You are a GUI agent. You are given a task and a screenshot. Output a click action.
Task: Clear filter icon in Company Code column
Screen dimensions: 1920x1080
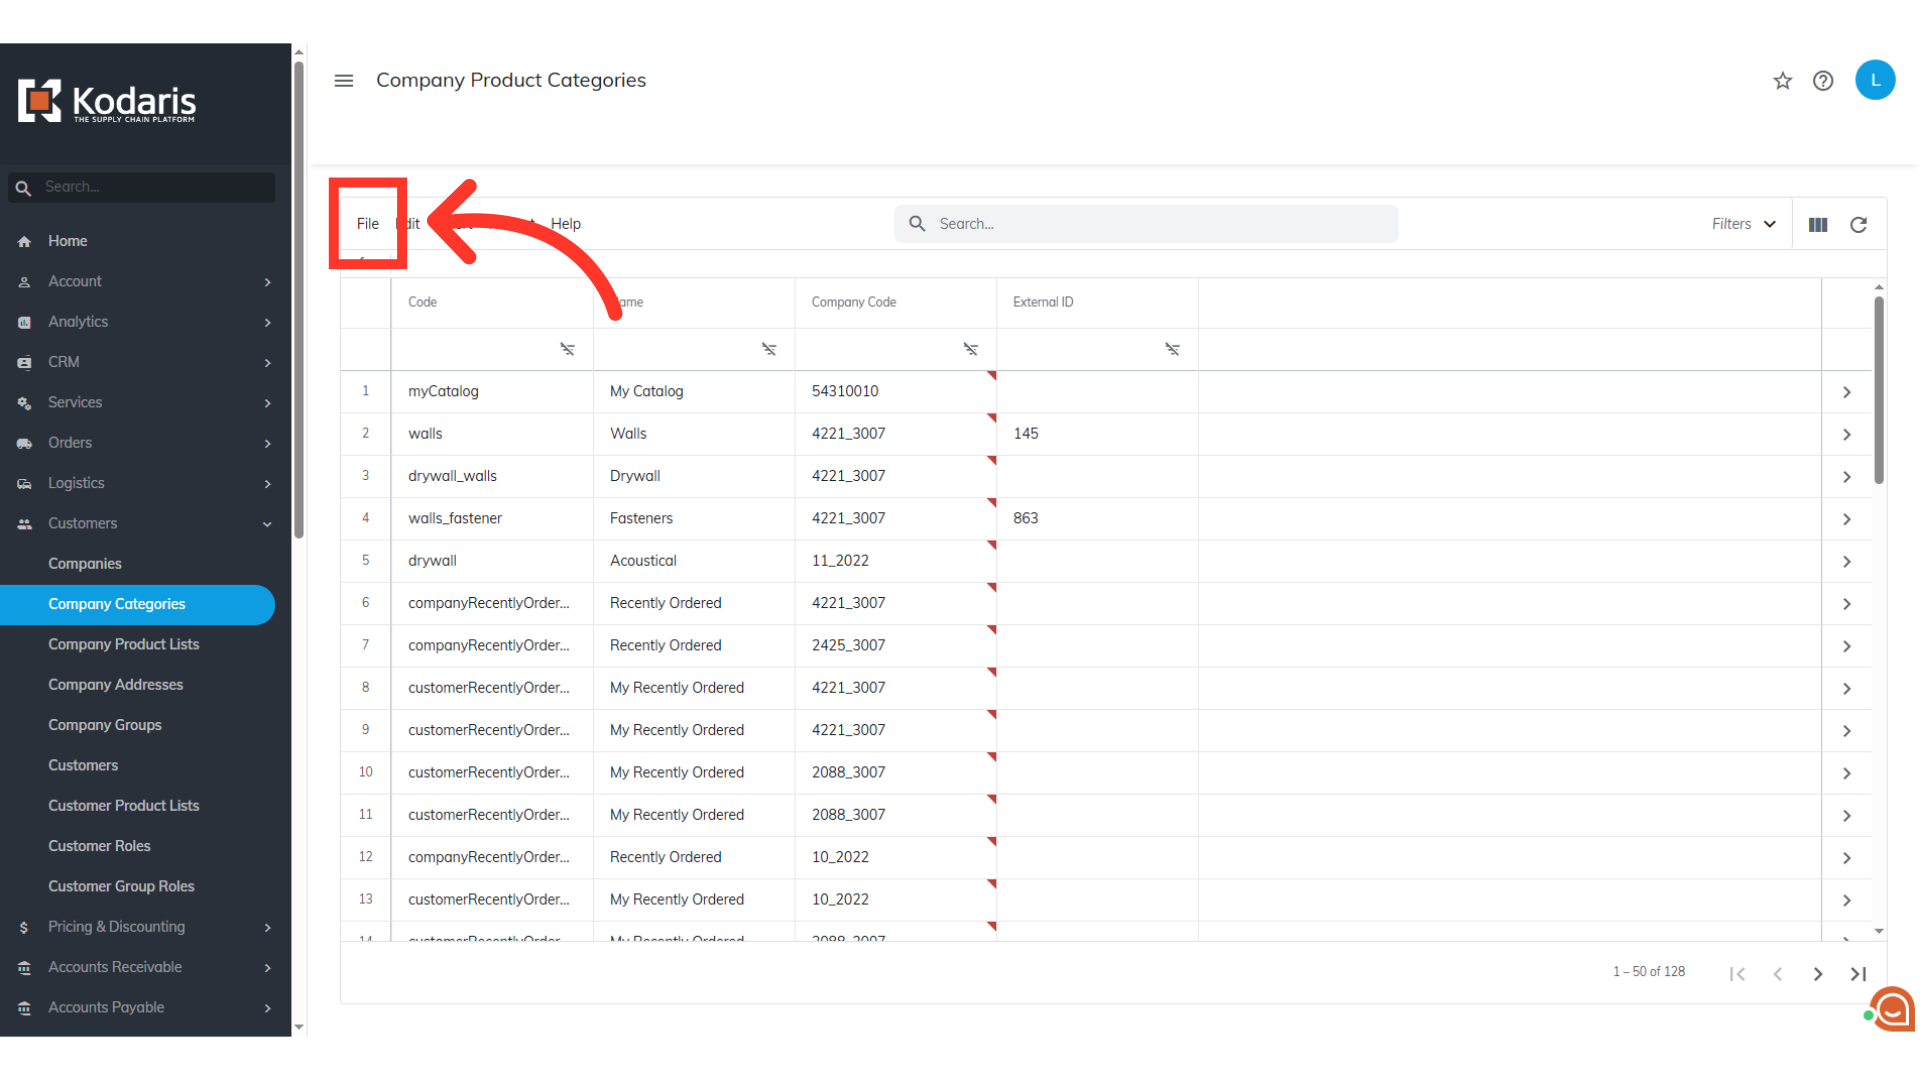pos(970,349)
